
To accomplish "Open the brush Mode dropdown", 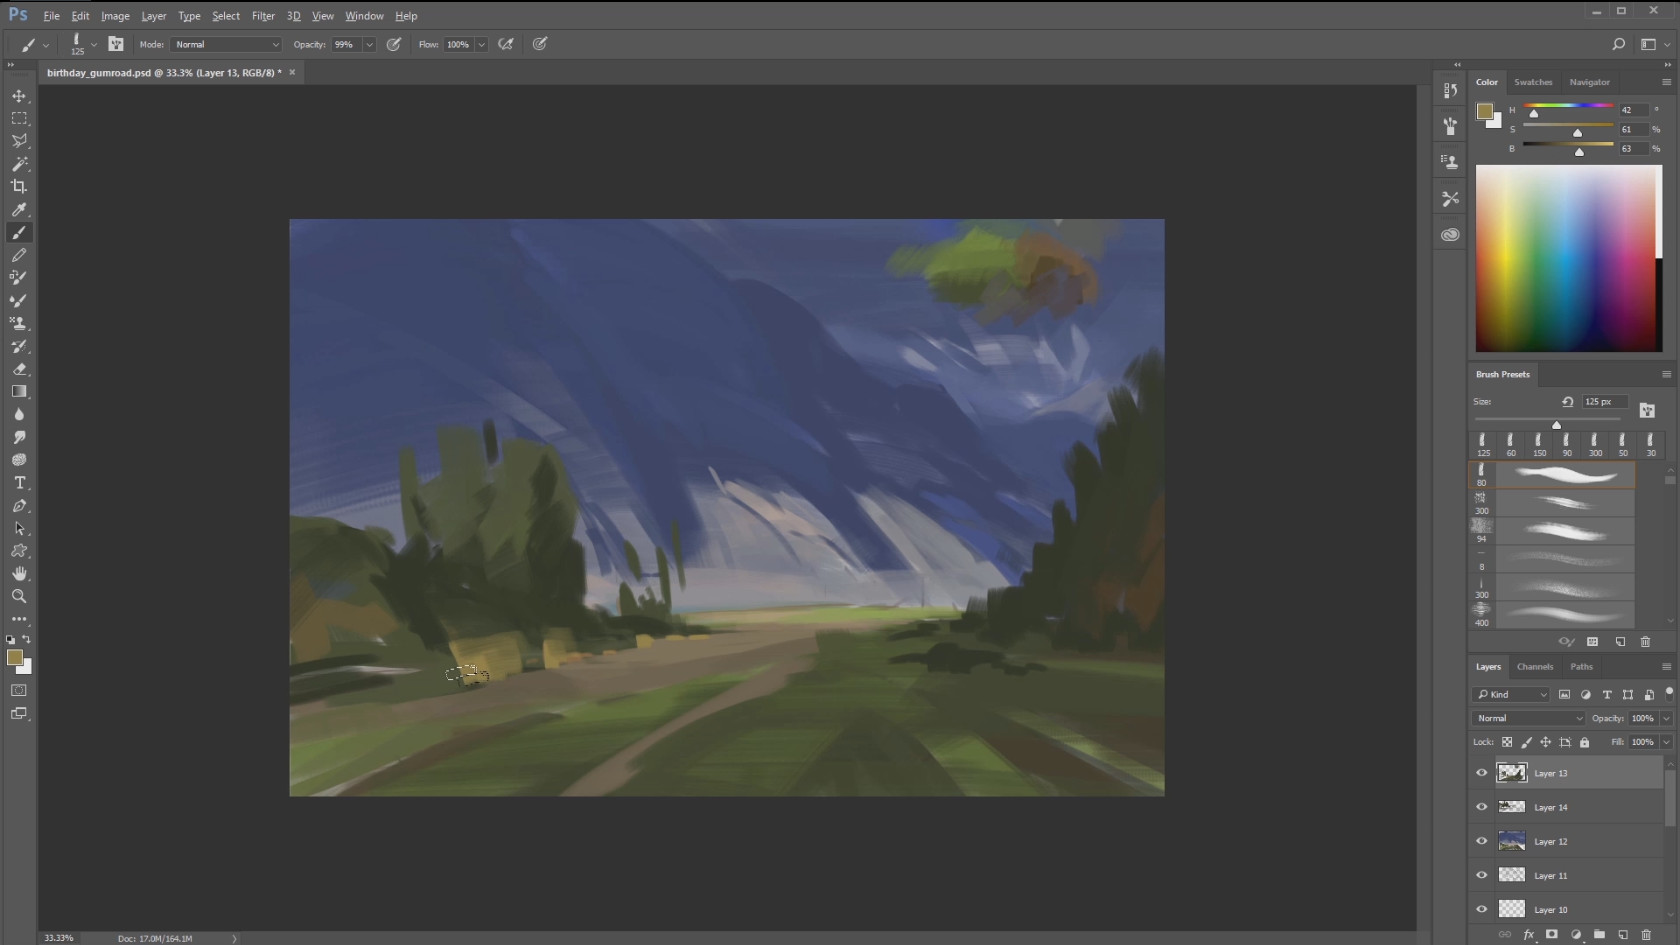I will (227, 44).
